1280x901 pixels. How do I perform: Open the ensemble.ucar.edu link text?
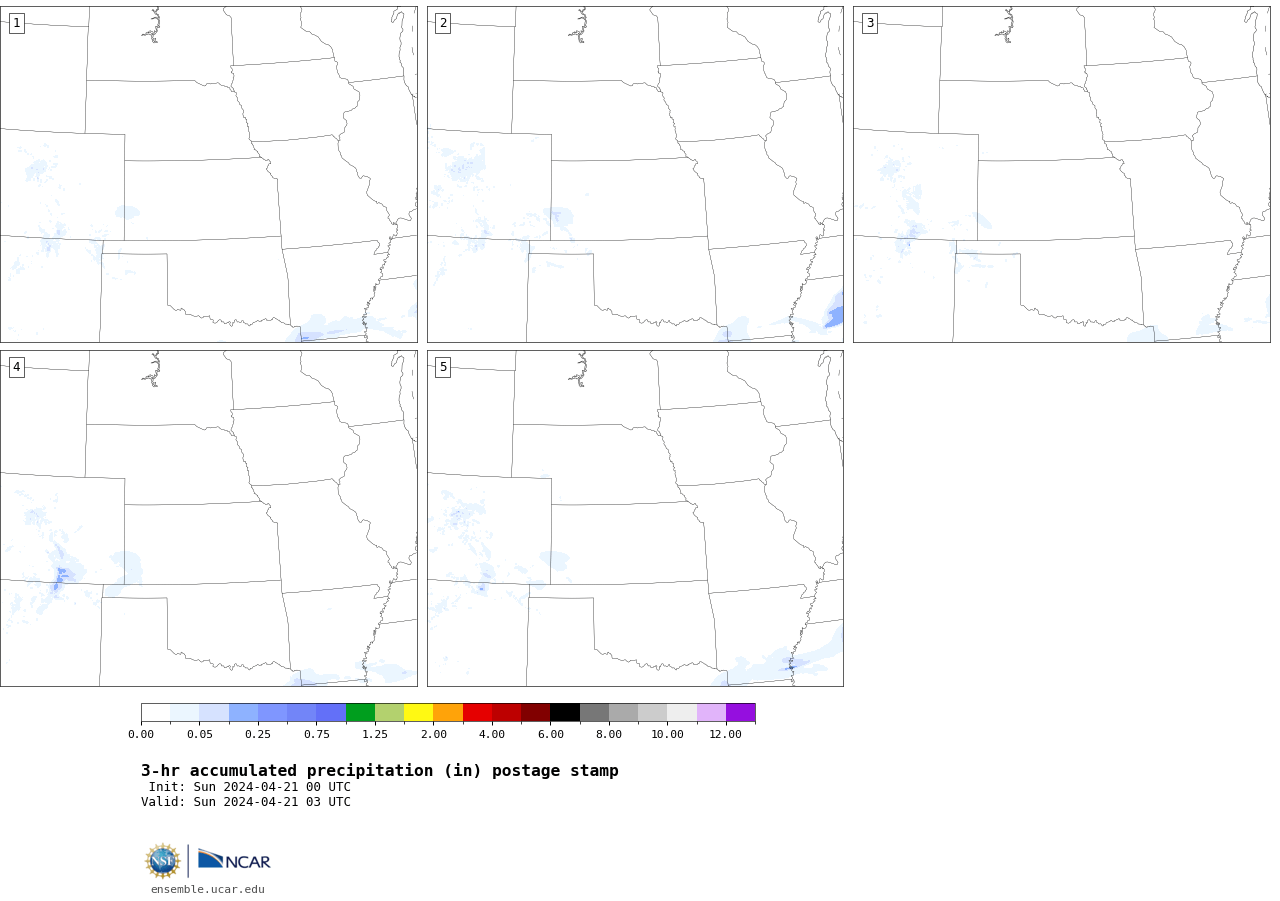coord(208,889)
